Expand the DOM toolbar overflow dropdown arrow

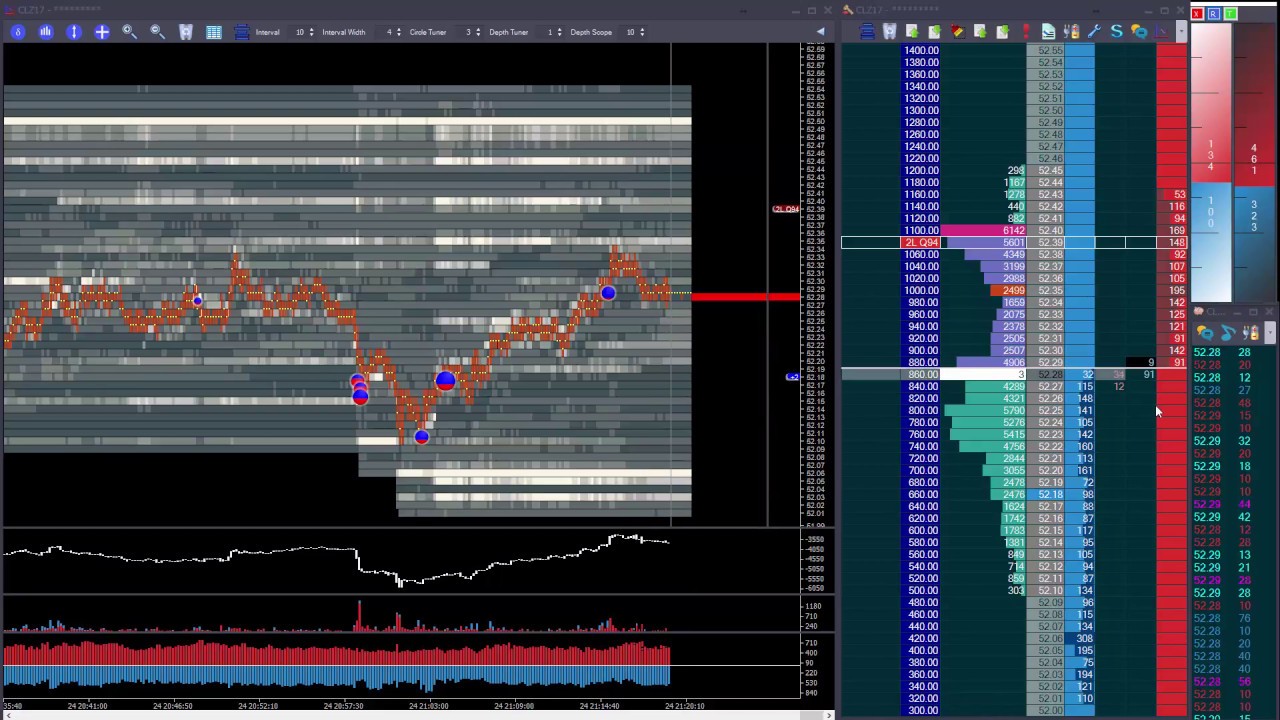click(1181, 32)
